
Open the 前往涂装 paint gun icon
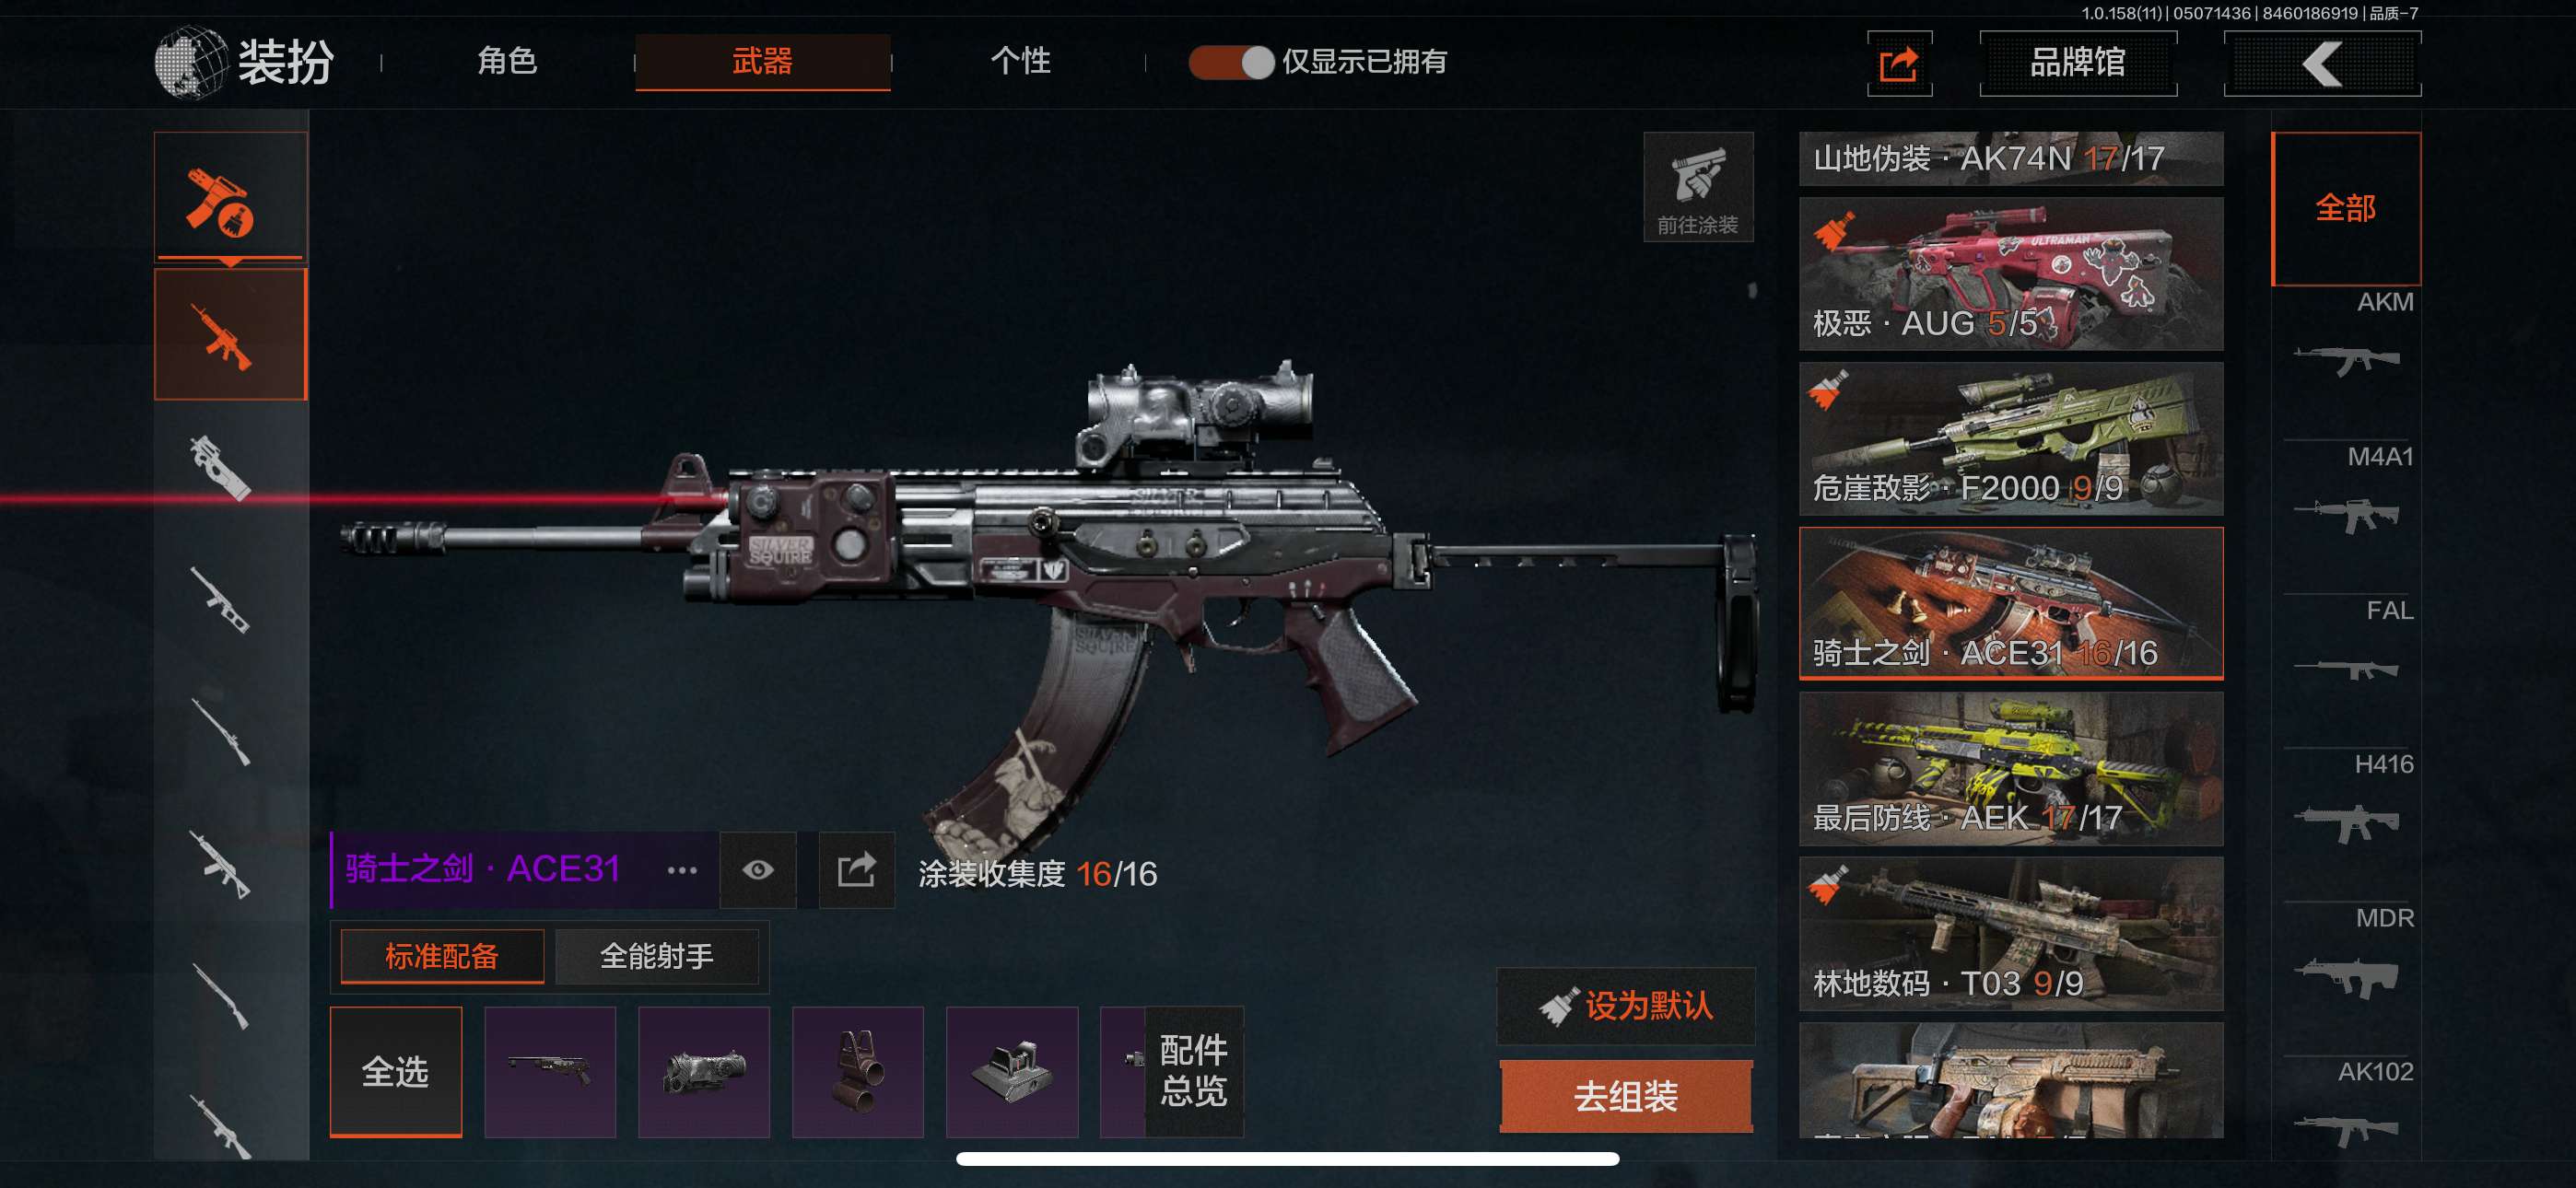pyautogui.click(x=1698, y=187)
